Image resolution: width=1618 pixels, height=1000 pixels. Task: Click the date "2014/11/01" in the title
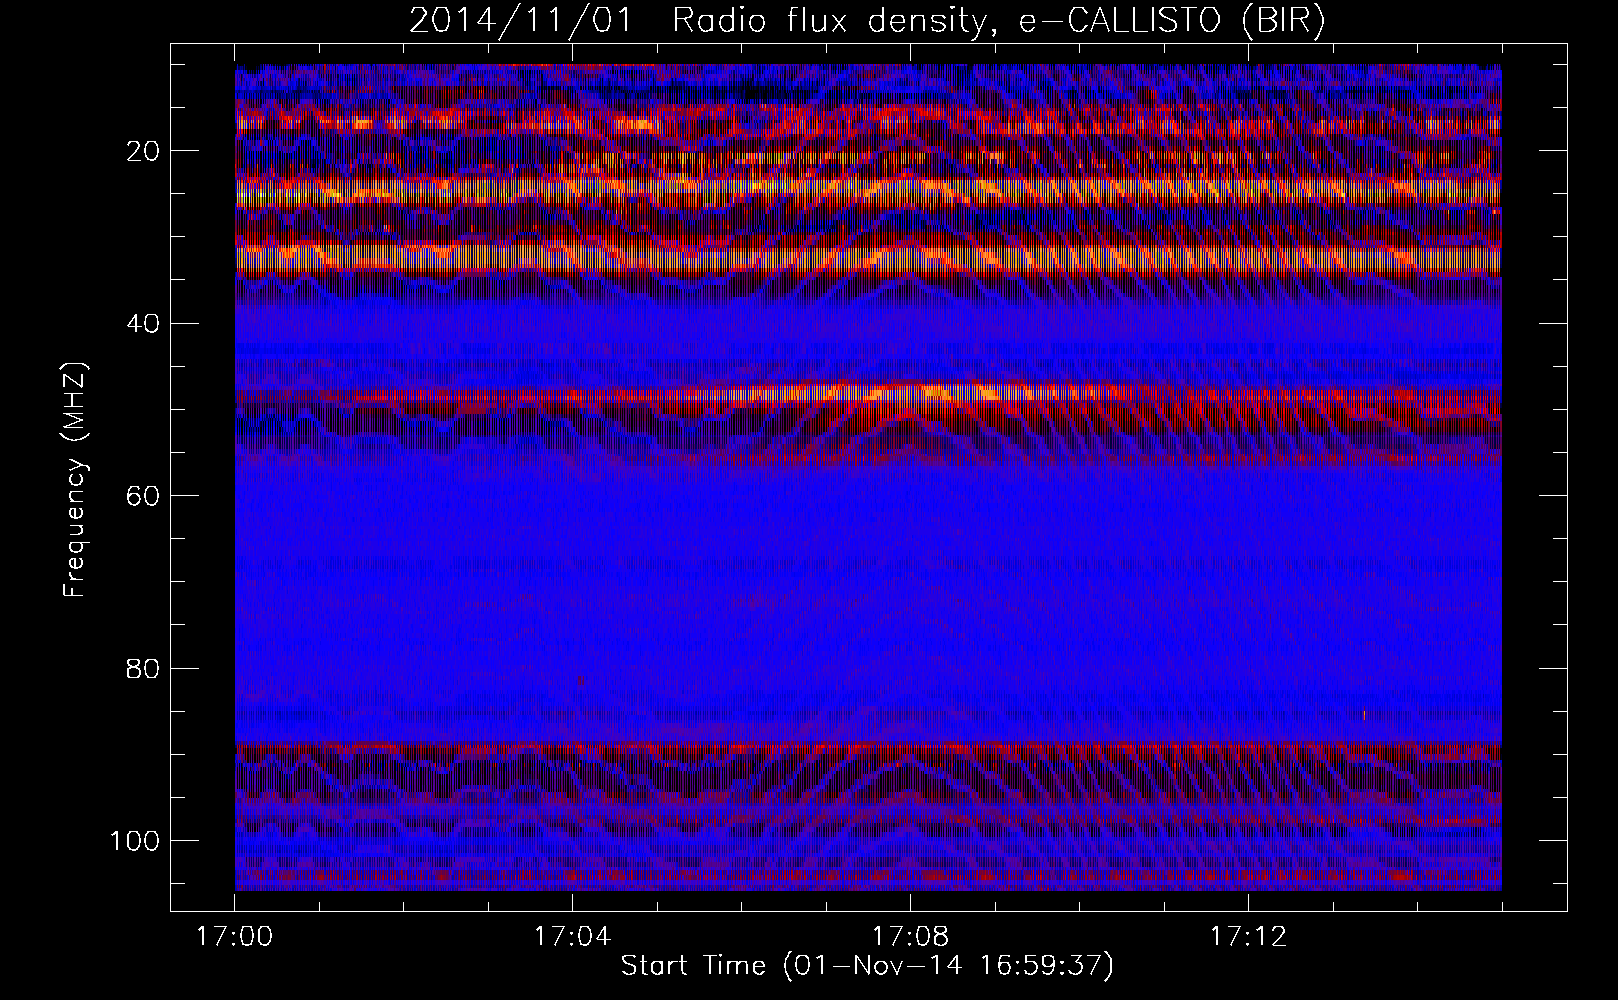click(520, 21)
